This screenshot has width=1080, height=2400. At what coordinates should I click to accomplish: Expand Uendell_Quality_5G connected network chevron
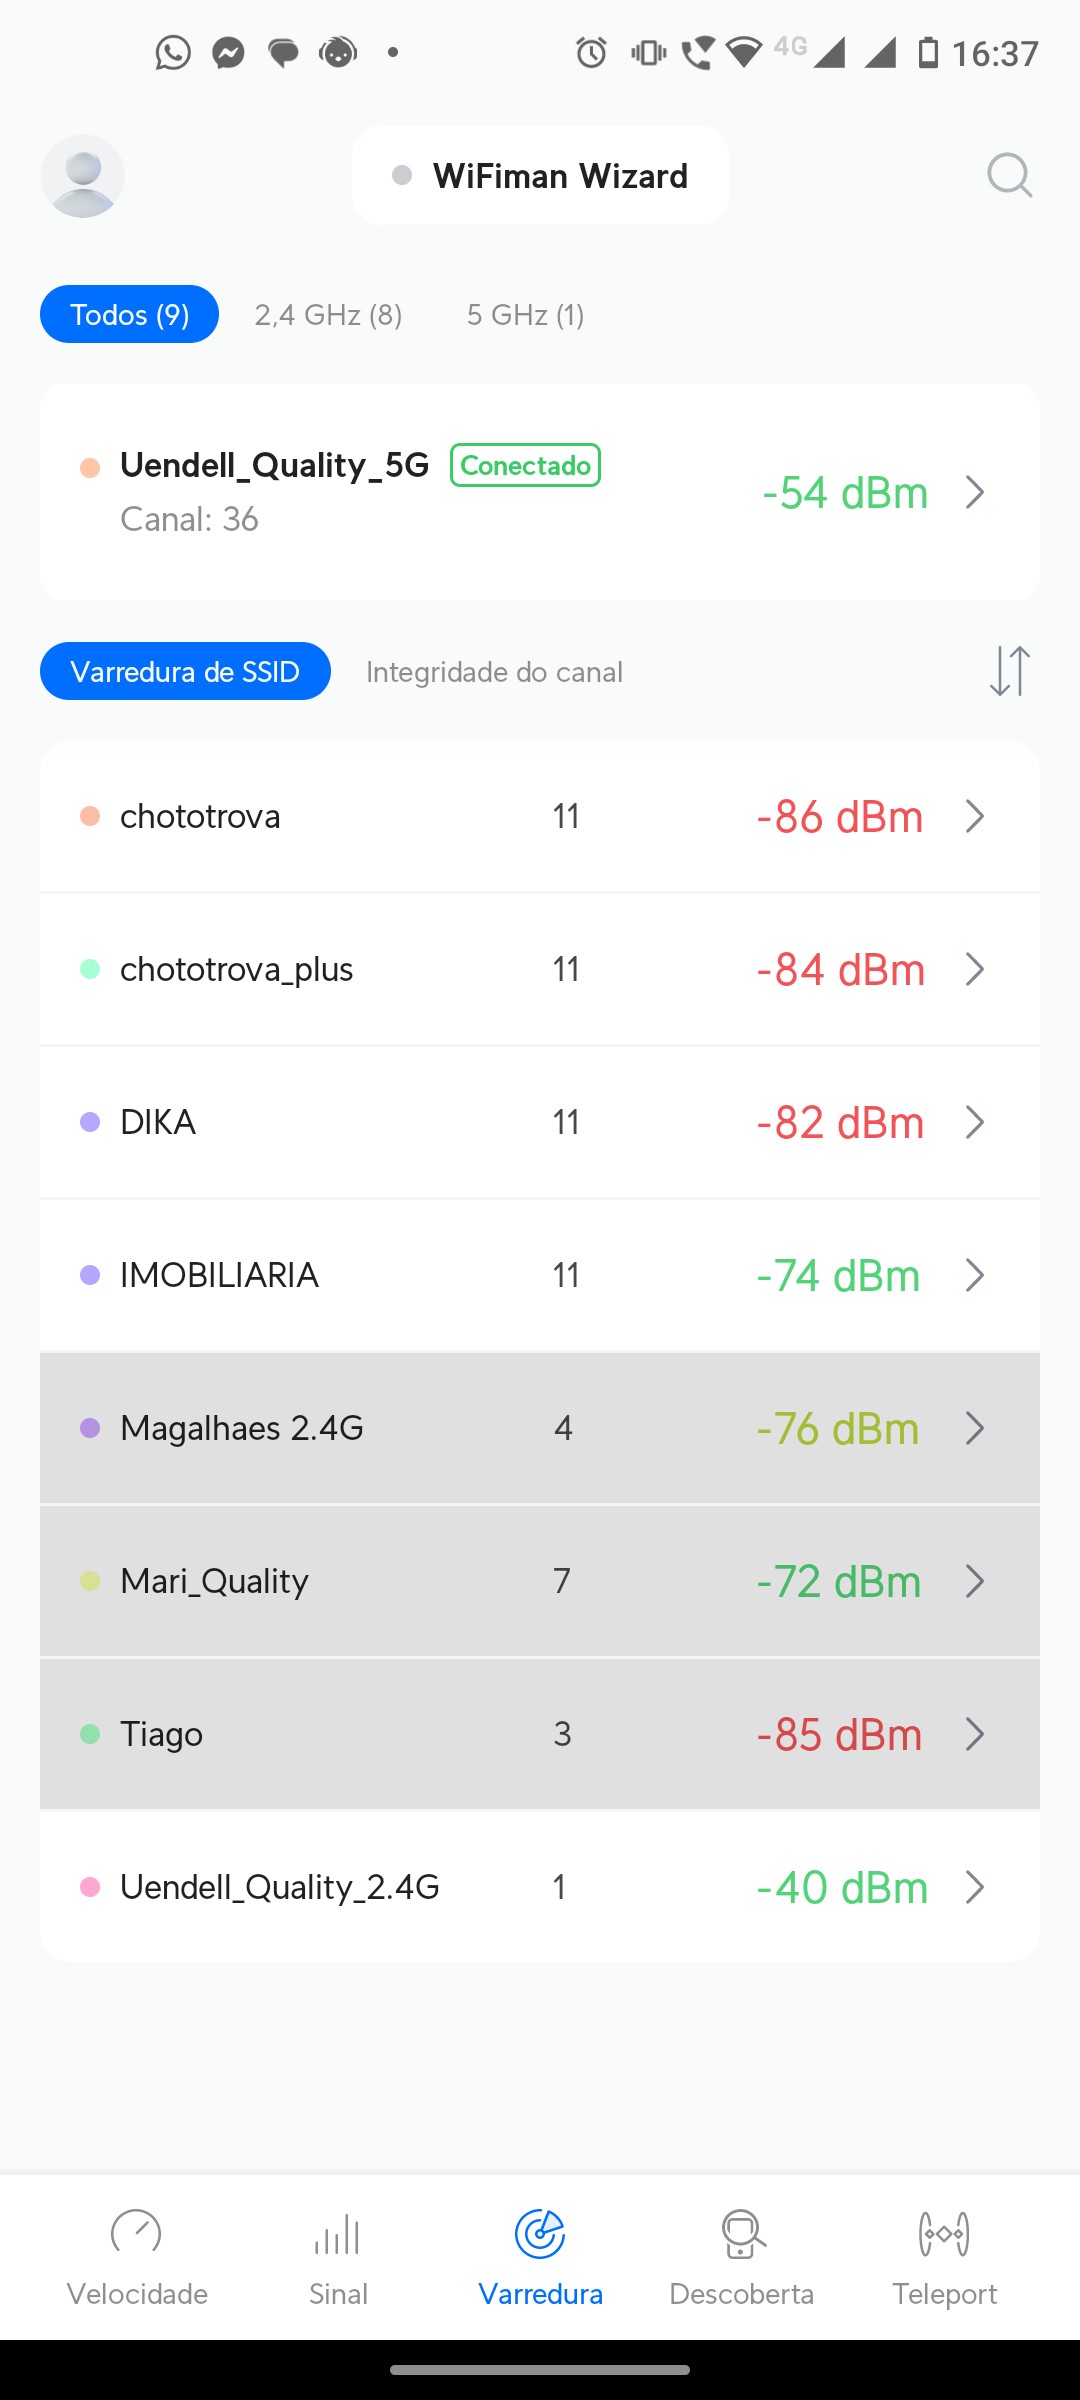[x=975, y=492]
